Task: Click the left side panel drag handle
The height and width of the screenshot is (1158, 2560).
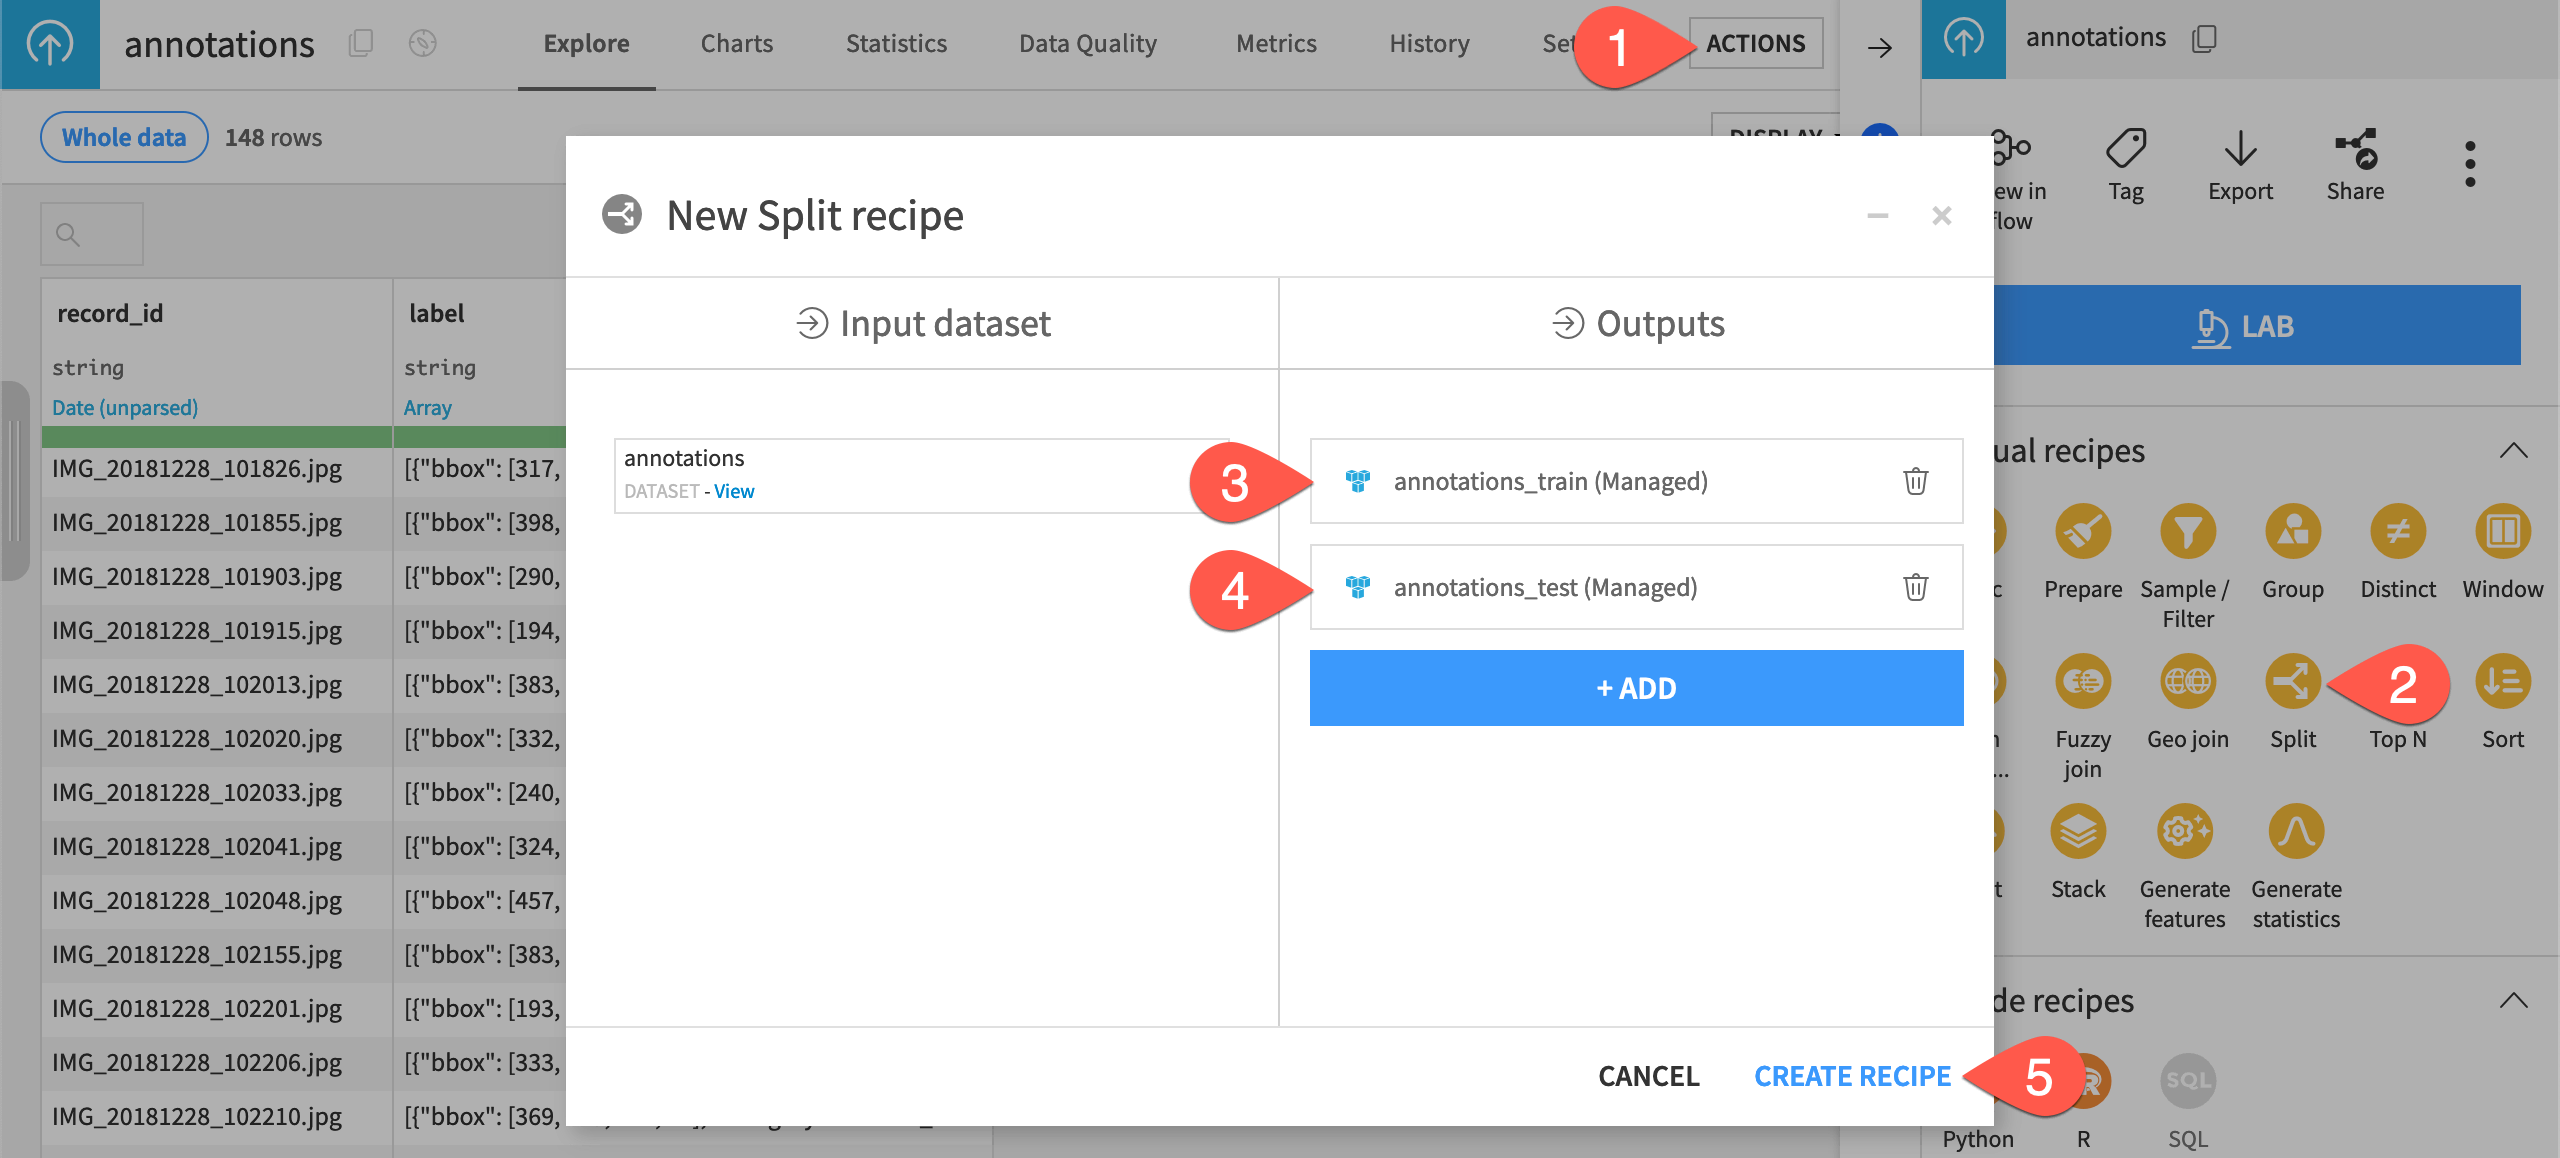Action: coord(14,480)
